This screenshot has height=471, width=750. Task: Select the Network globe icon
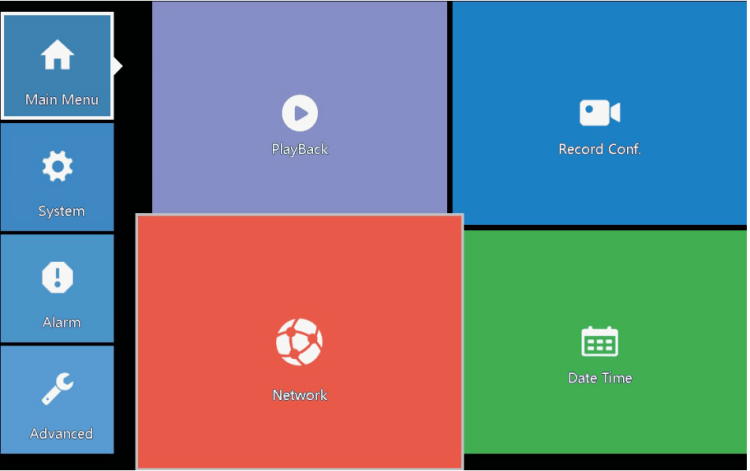(x=299, y=342)
